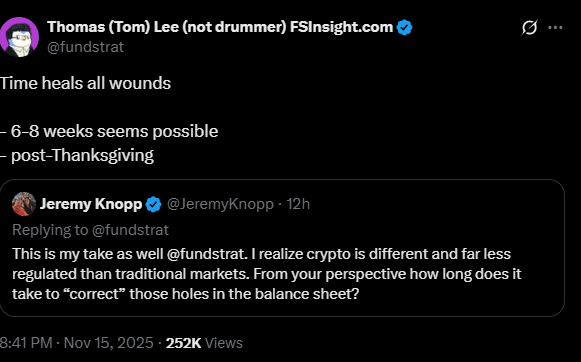Image resolution: width=581 pixels, height=362 pixels.
Task: Open the Thomas (Tom) Lee display name
Action: (x=220, y=27)
